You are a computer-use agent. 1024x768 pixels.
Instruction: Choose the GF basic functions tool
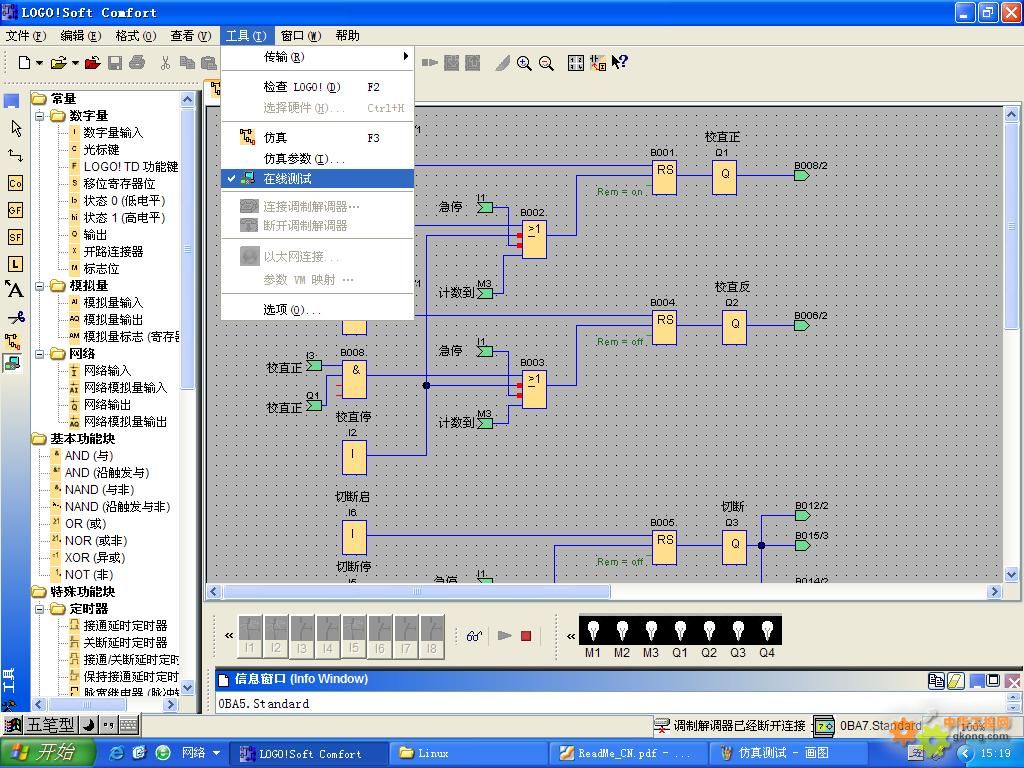coord(15,210)
